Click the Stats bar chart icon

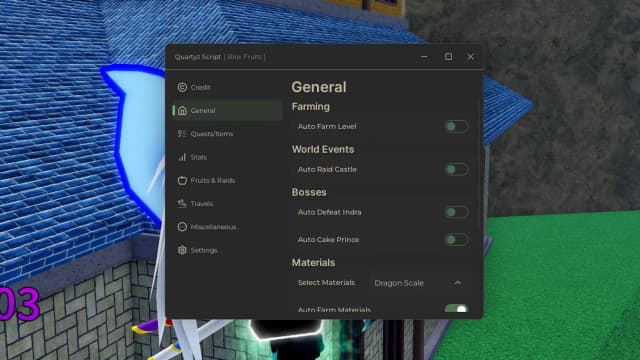coord(182,157)
